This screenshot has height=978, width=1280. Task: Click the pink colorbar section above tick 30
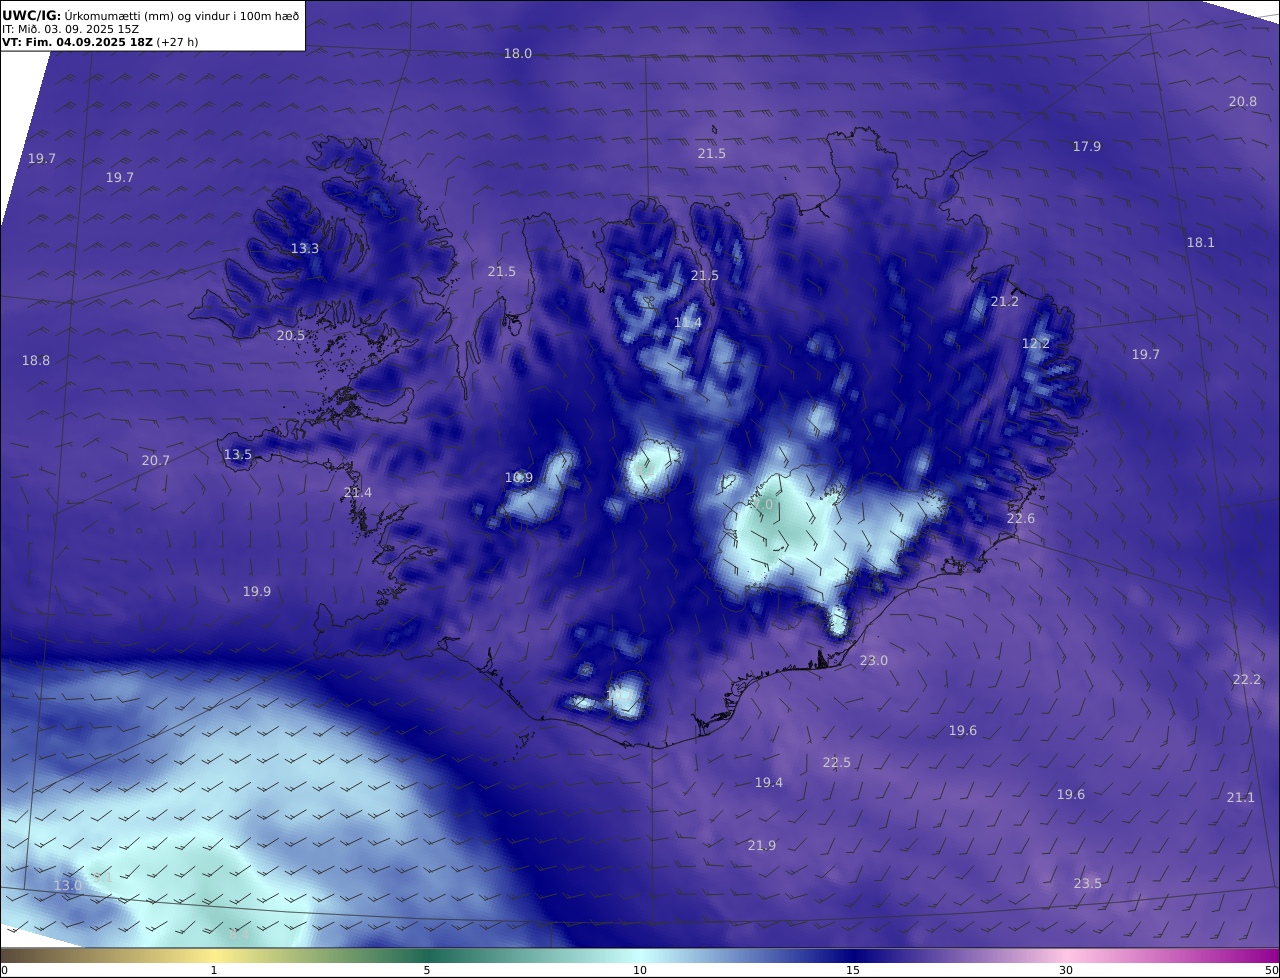point(1066,955)
